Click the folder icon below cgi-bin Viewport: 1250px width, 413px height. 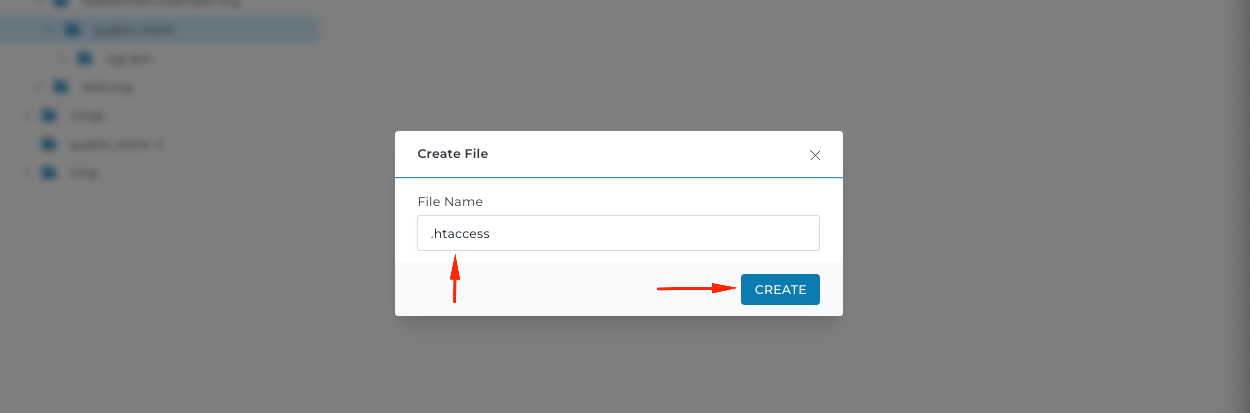tap(62, 86)
